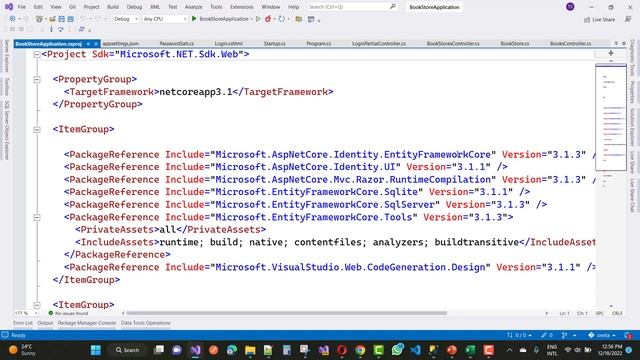Click the search box (Ctrl+Q)

pyautogui.click(x=352, y=7)
